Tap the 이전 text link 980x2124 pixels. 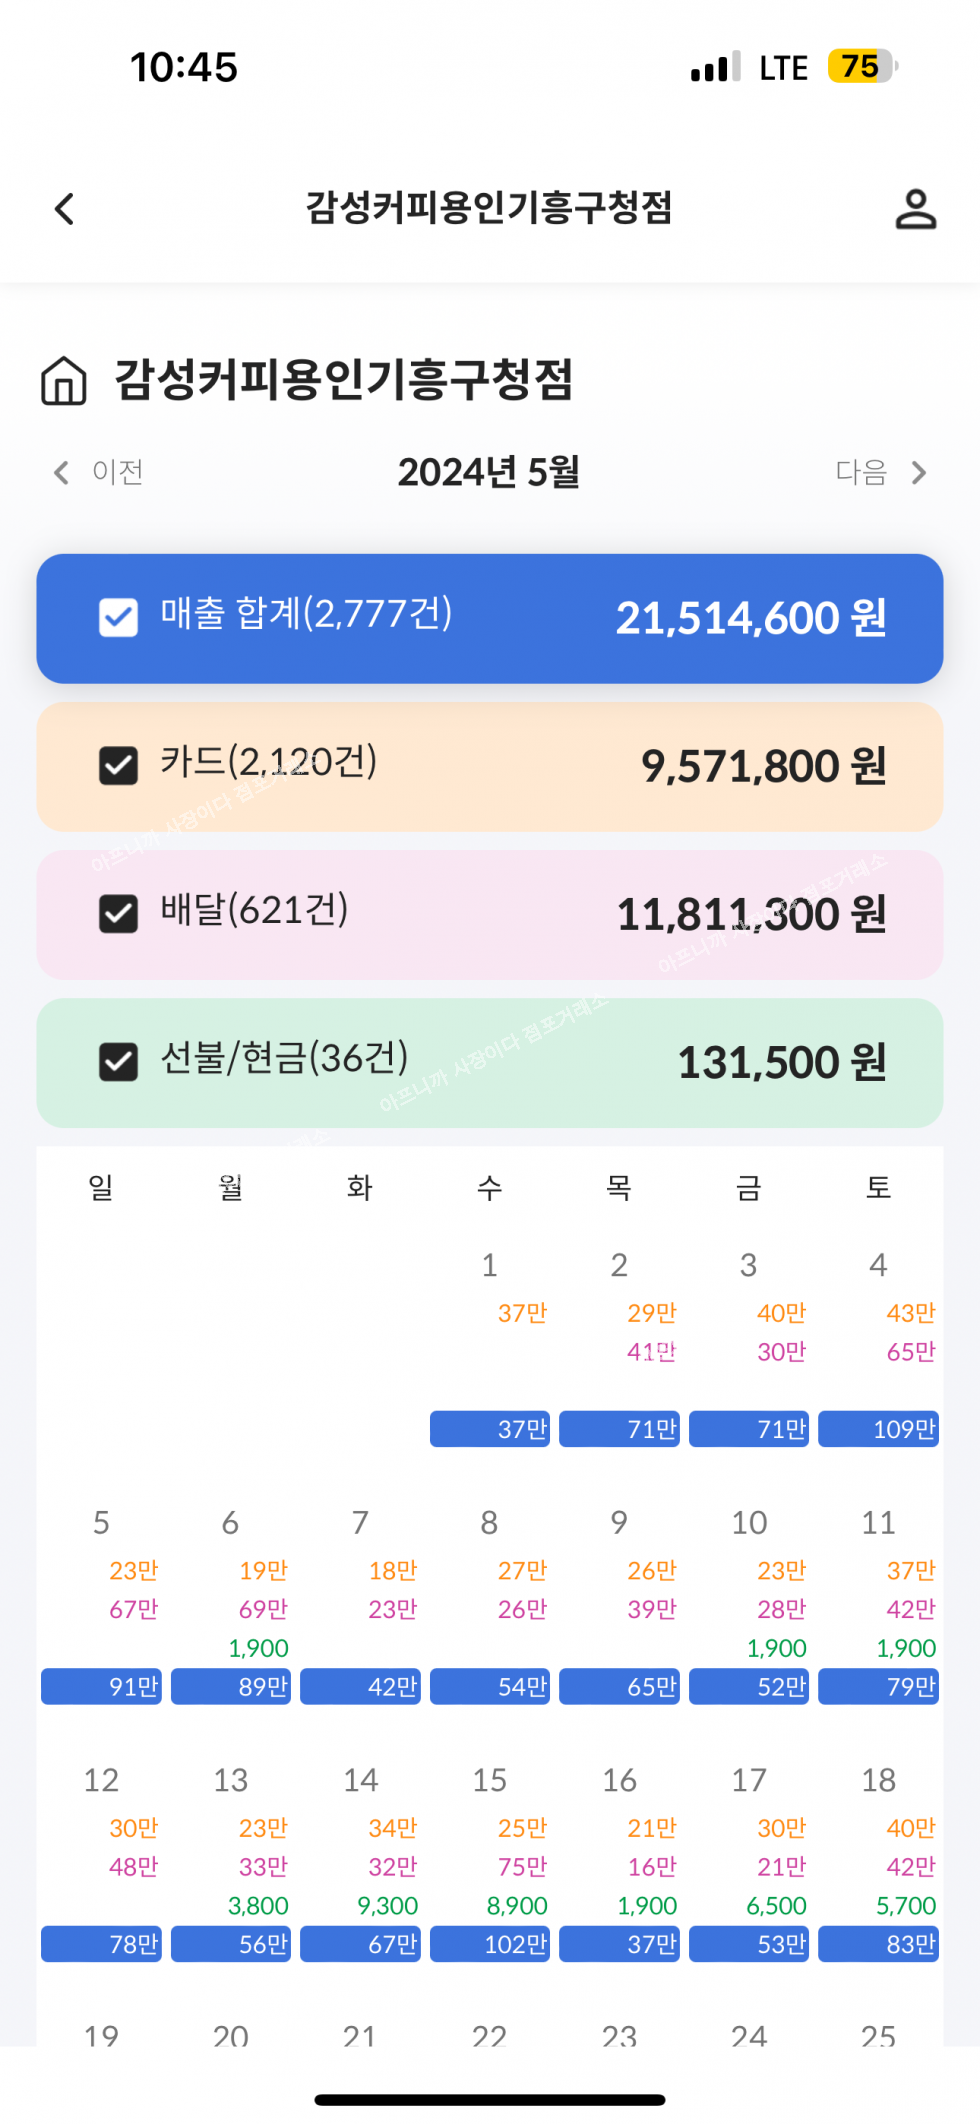[118, 472]
